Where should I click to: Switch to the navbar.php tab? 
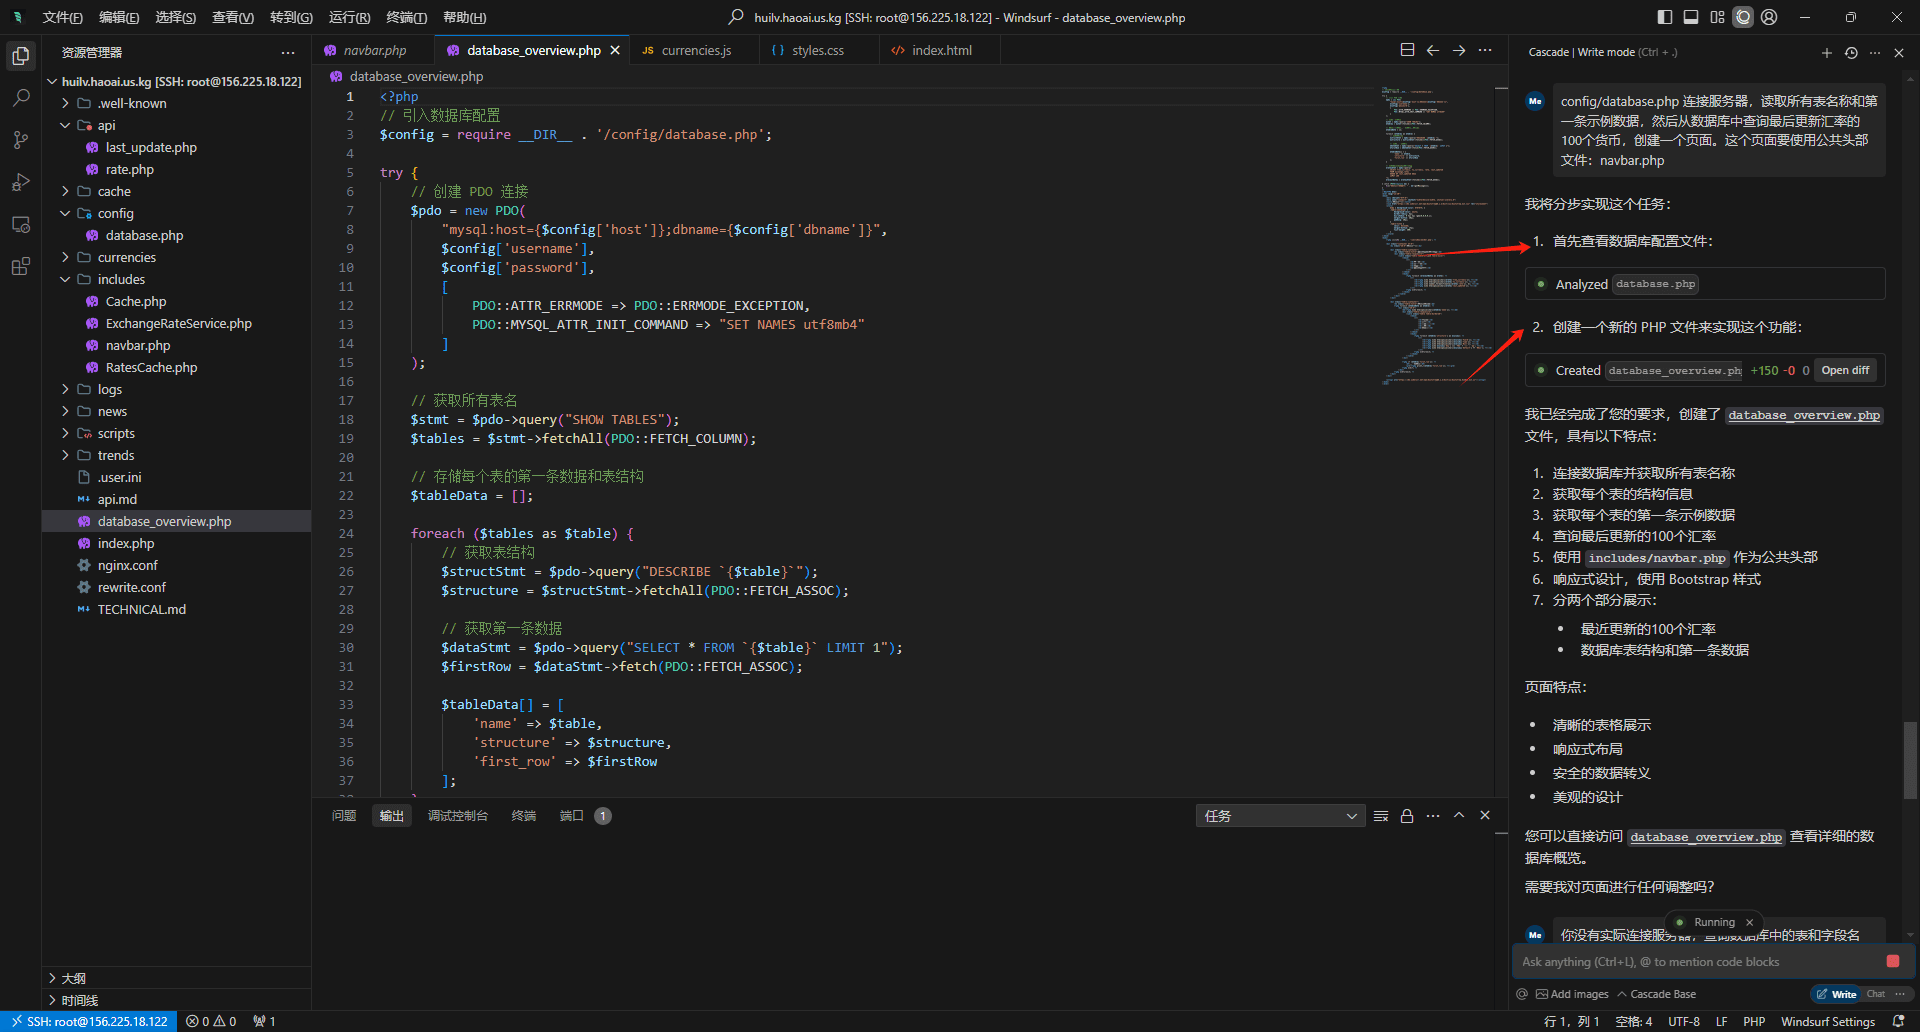click(374, 50)
